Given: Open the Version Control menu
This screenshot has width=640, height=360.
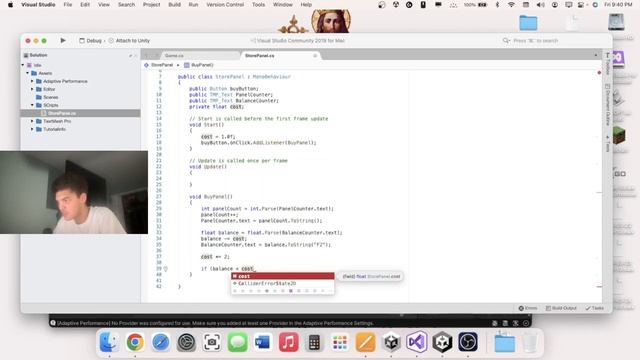Looking at the screenshot, I should click(x=225, y=4).
